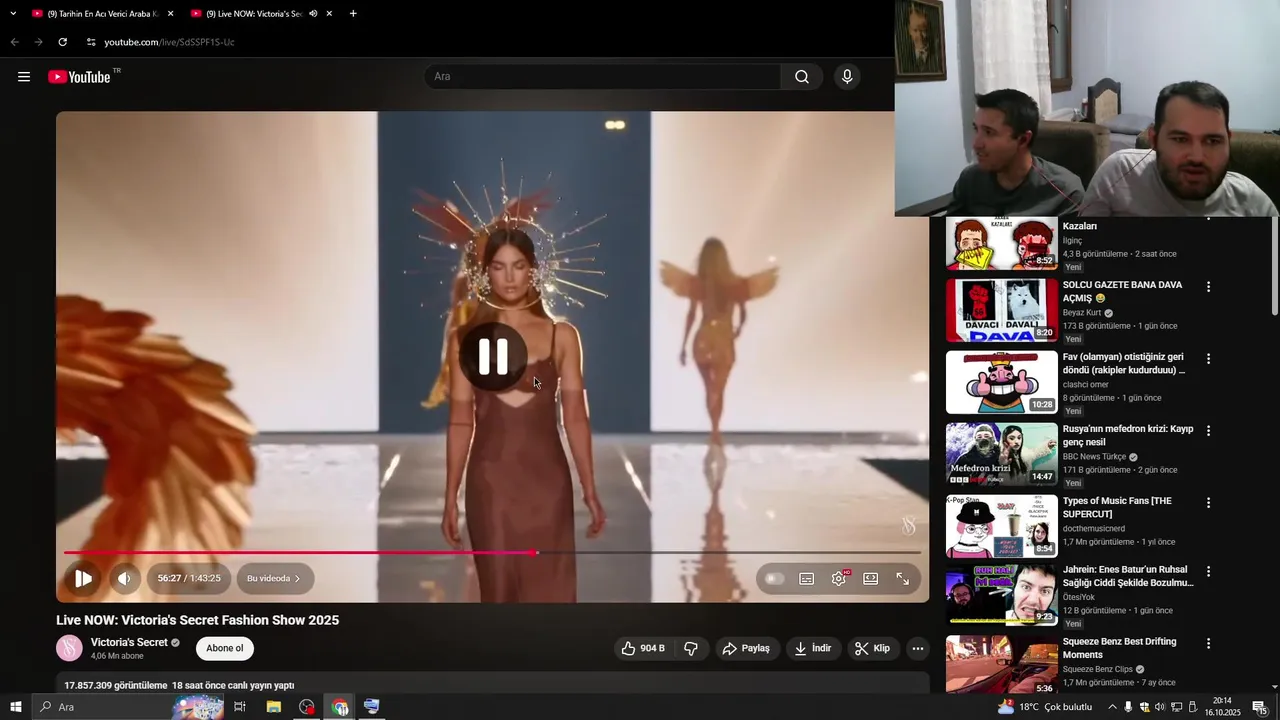Open Chrome from the taskbar
Screen dimensions: 1280x720
coord(340,707)
